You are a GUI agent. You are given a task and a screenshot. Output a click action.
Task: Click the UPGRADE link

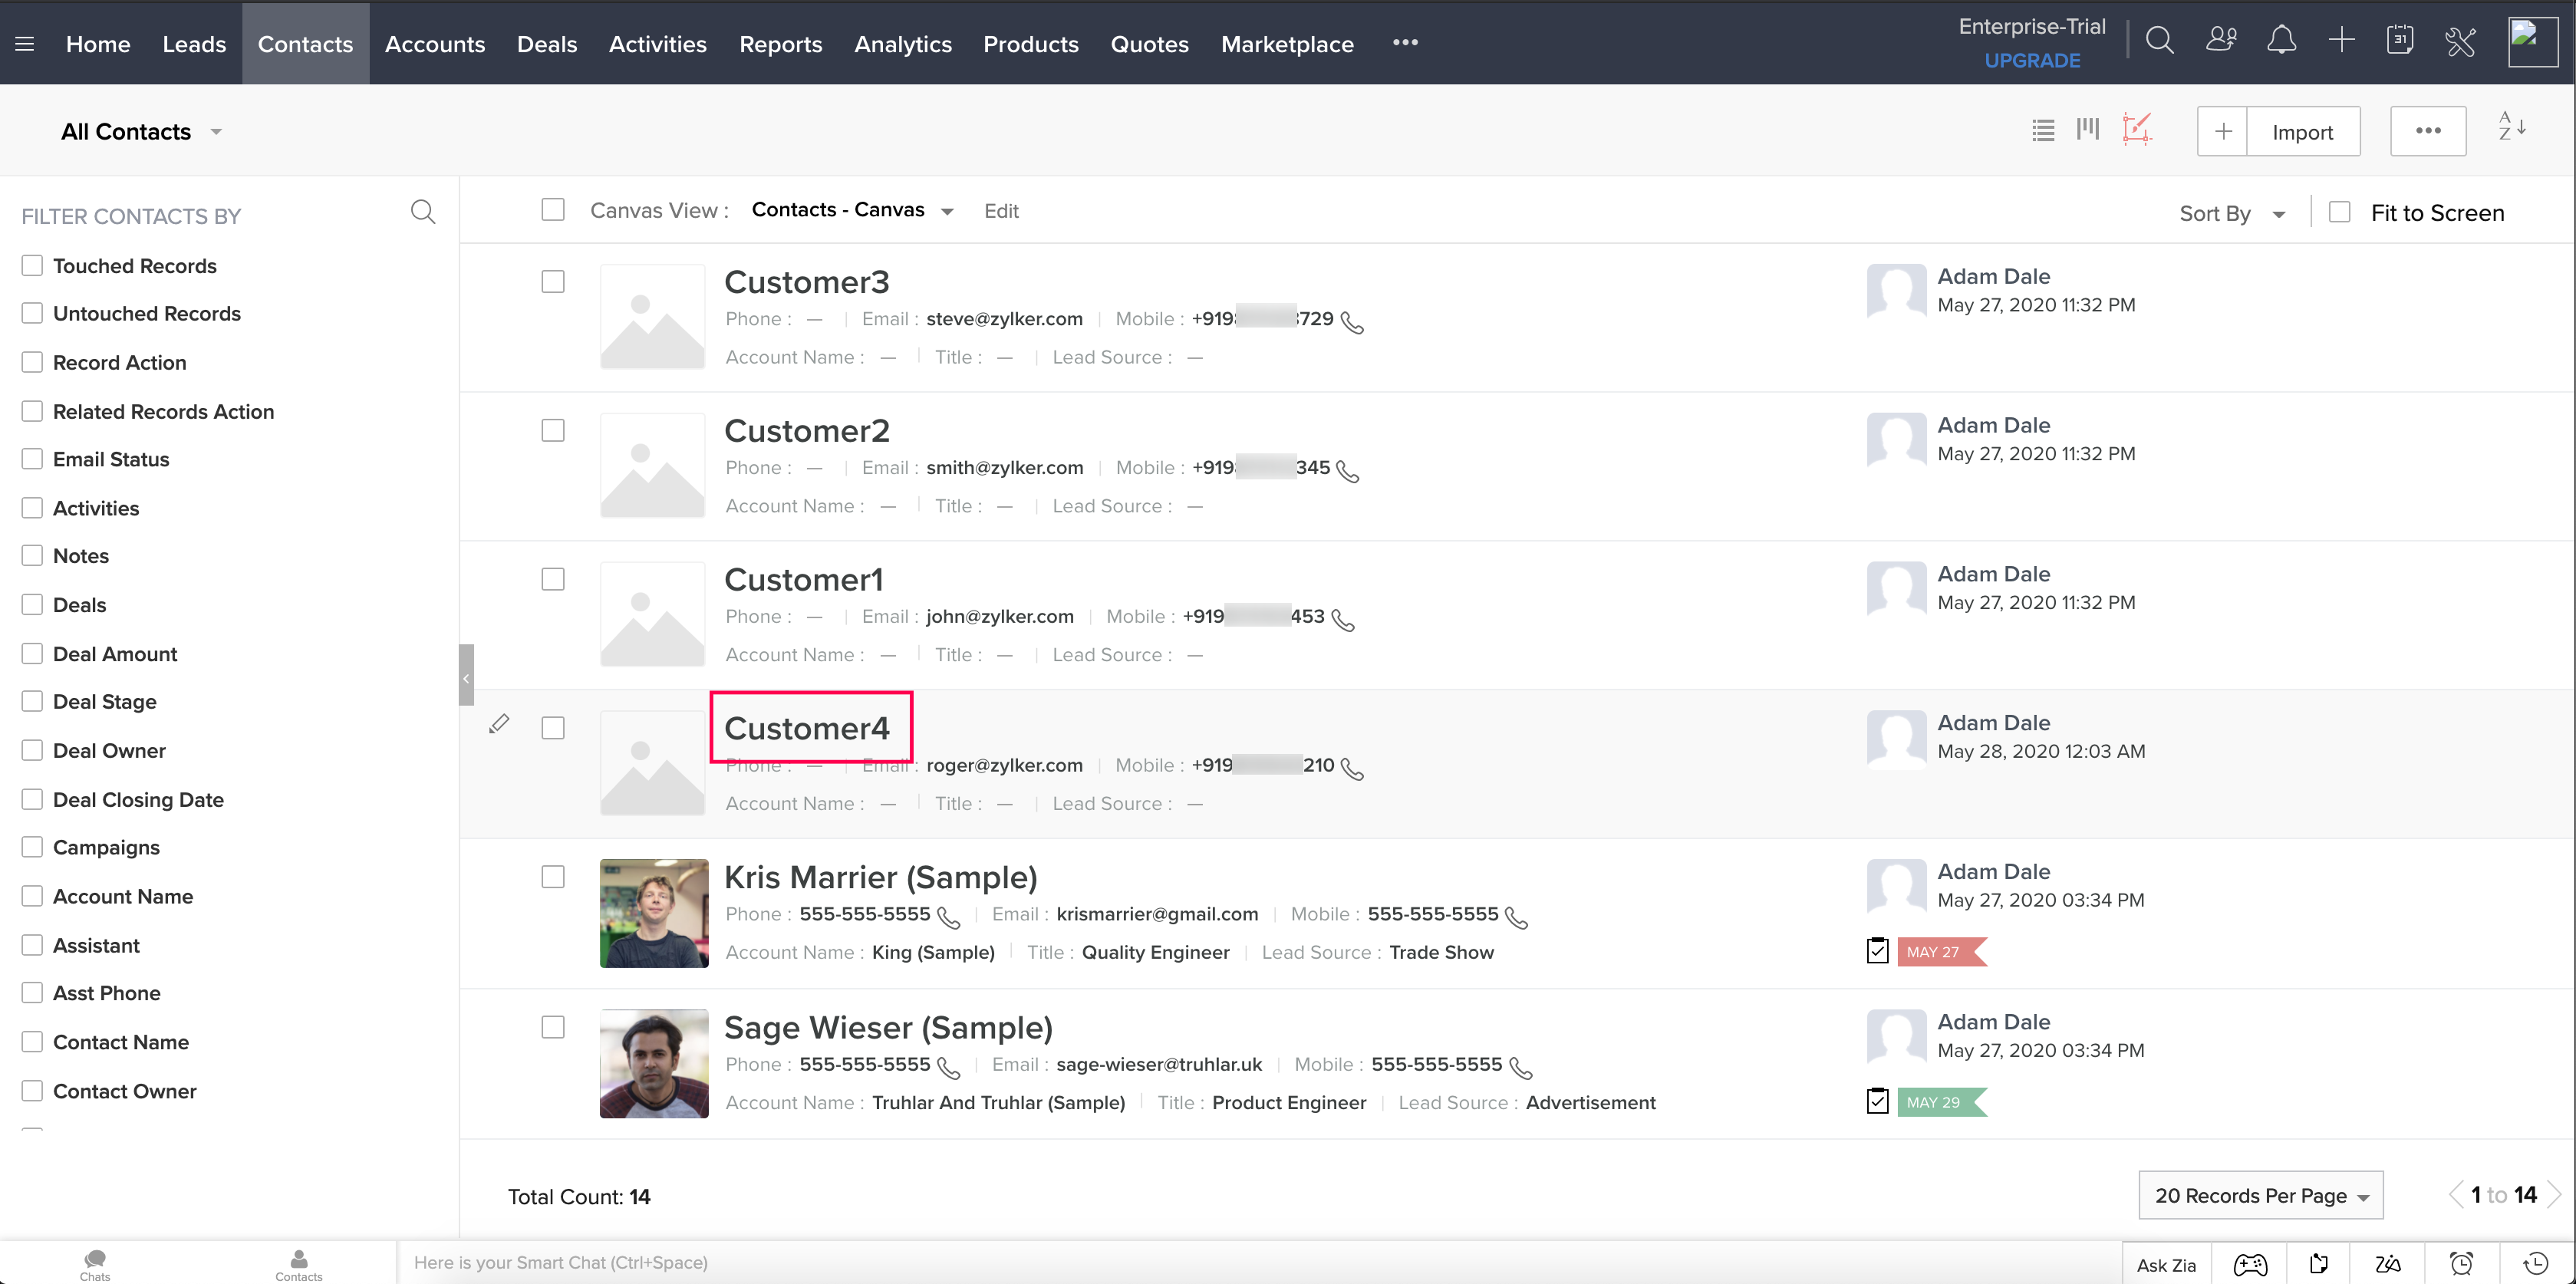tap(2031, 60)
